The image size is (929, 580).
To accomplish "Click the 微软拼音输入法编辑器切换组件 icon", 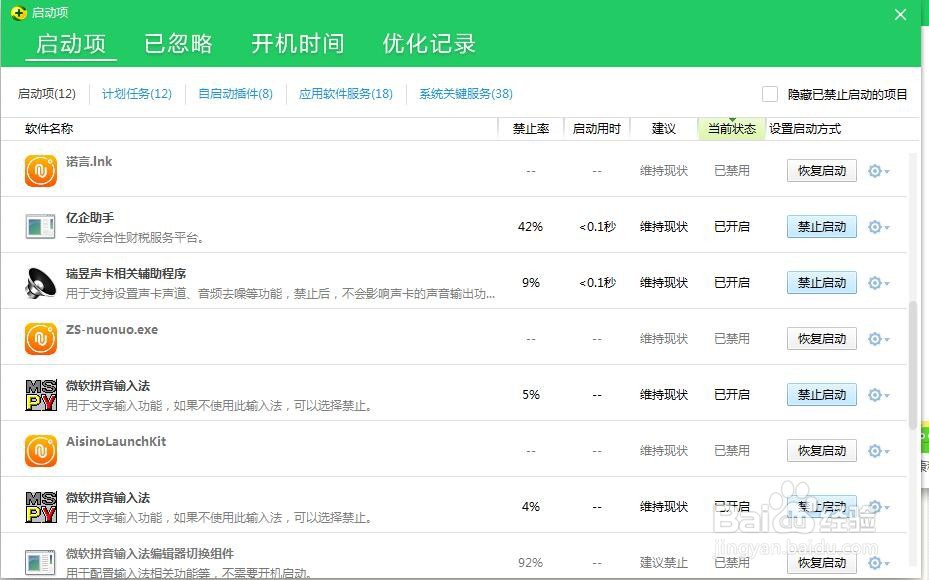I will coord(41,563).
